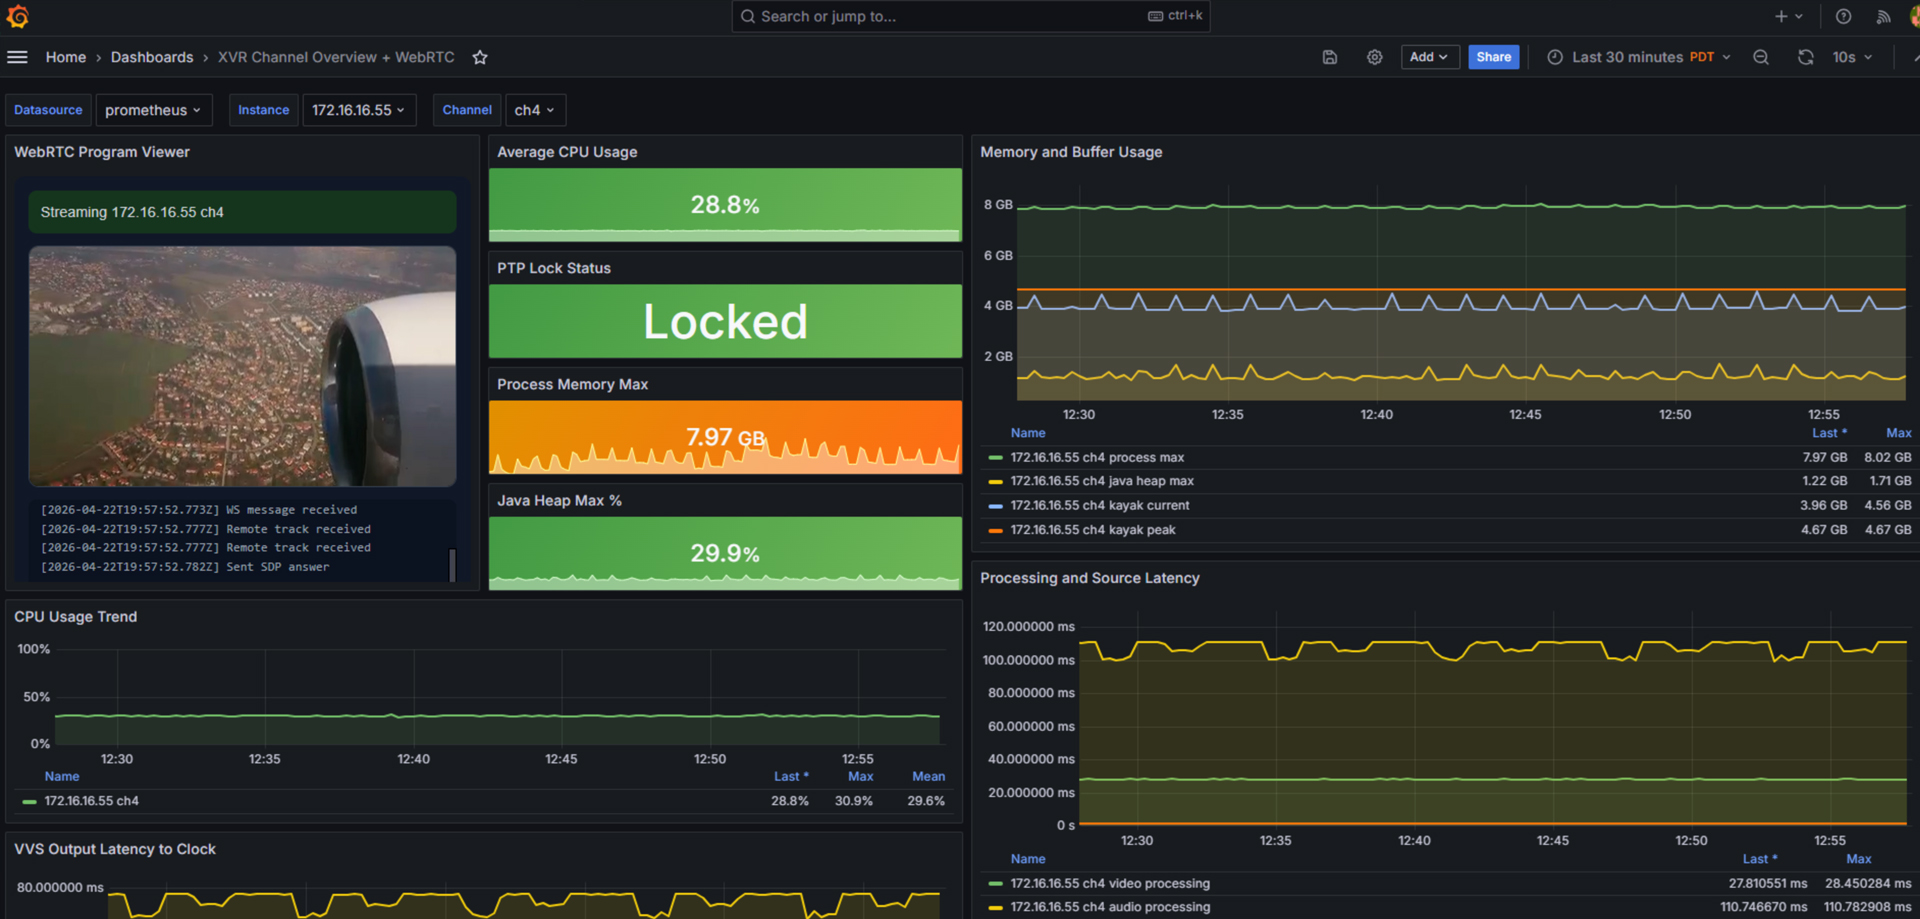
Task: Open the auto-refresh interval 10s dropdown
Action: [1852, 57]
